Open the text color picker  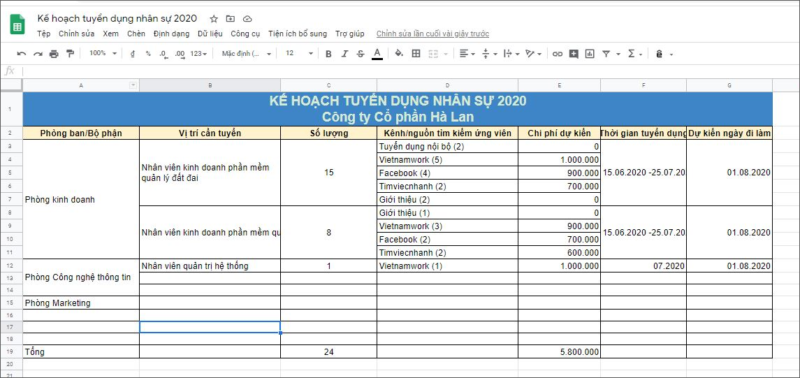[x=377, y=54]
